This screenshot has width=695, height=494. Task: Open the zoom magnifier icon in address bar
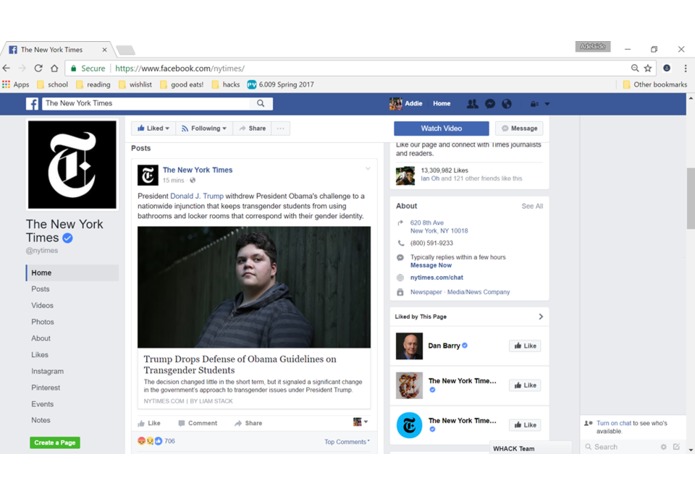(x=635, y=68)
